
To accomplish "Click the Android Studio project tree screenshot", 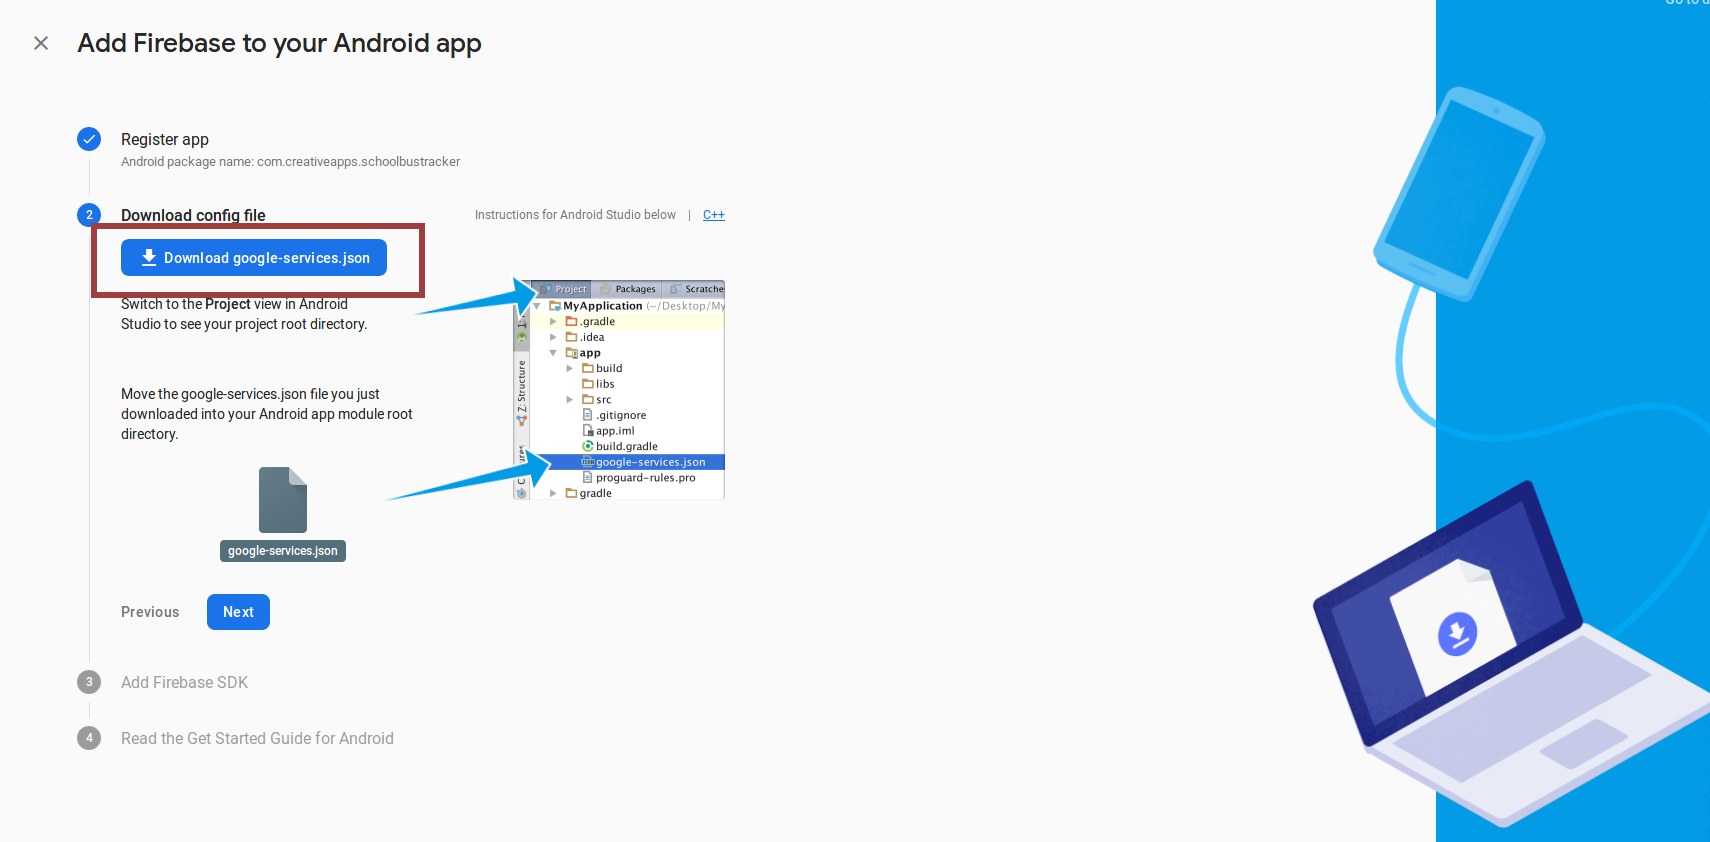I will (x=619, y=389).
